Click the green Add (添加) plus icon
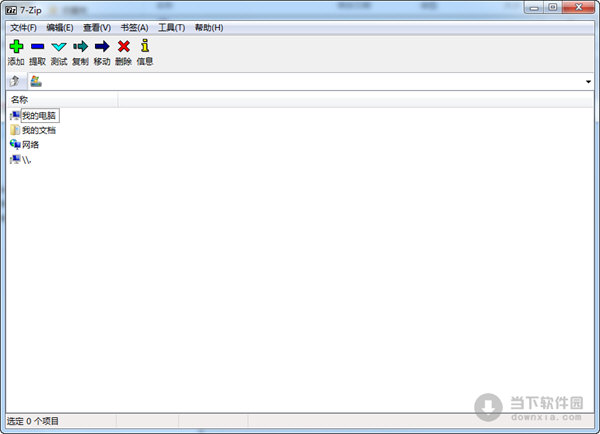This screenshot has width=600, height=434. pyautogui.click(x=16, y=46)
